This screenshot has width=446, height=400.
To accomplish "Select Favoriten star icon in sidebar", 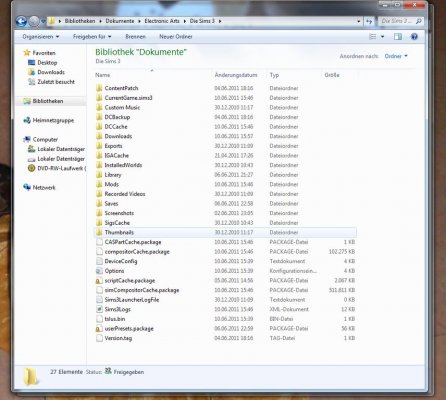I will tap(27, 53).
